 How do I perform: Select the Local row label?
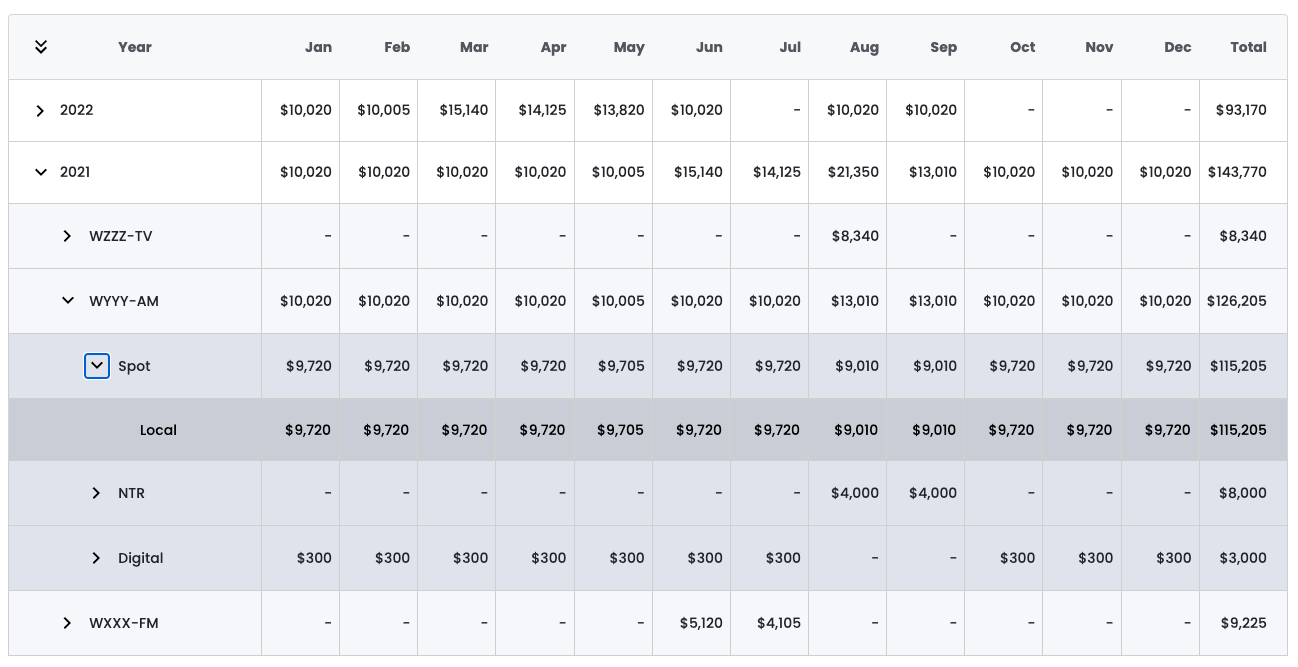point(158,430)
